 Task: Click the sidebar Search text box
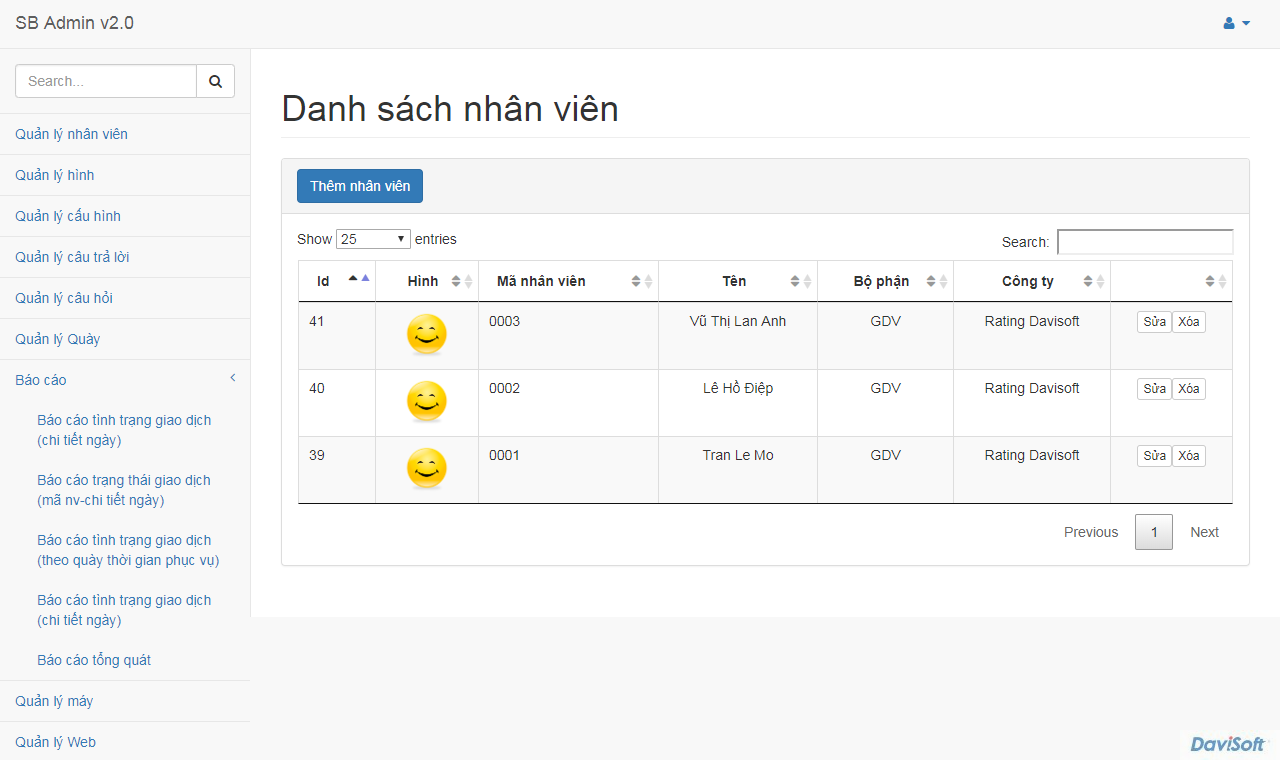pos(106,81)
